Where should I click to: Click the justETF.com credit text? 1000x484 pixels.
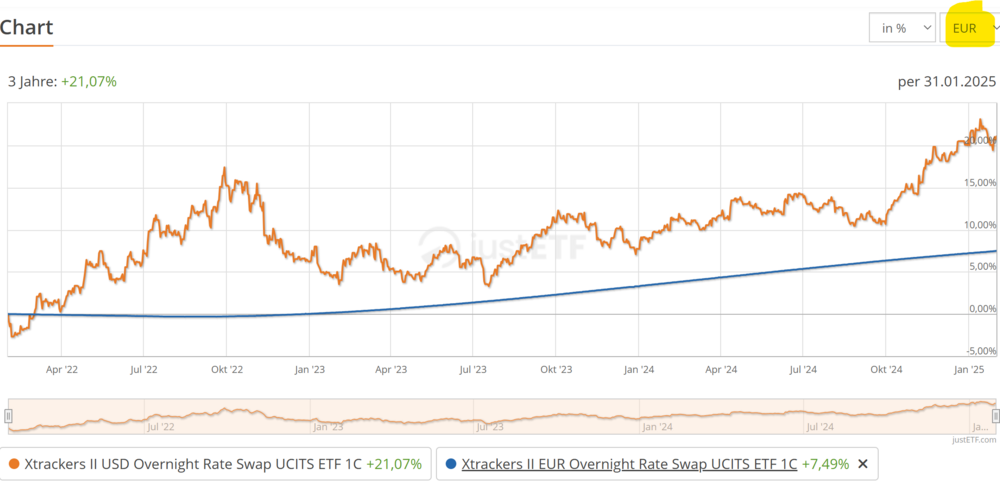coord(976,439)
